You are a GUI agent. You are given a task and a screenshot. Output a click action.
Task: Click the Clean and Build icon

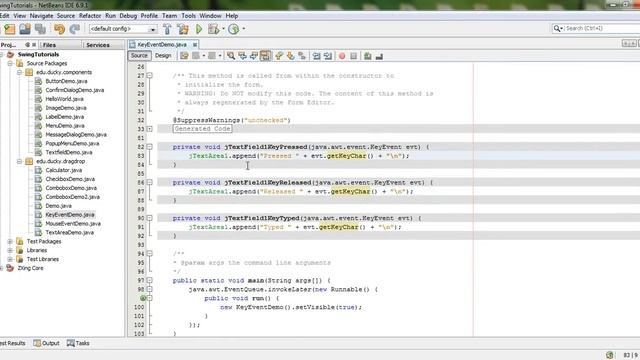pyautogui.click(x=183, y=29)
